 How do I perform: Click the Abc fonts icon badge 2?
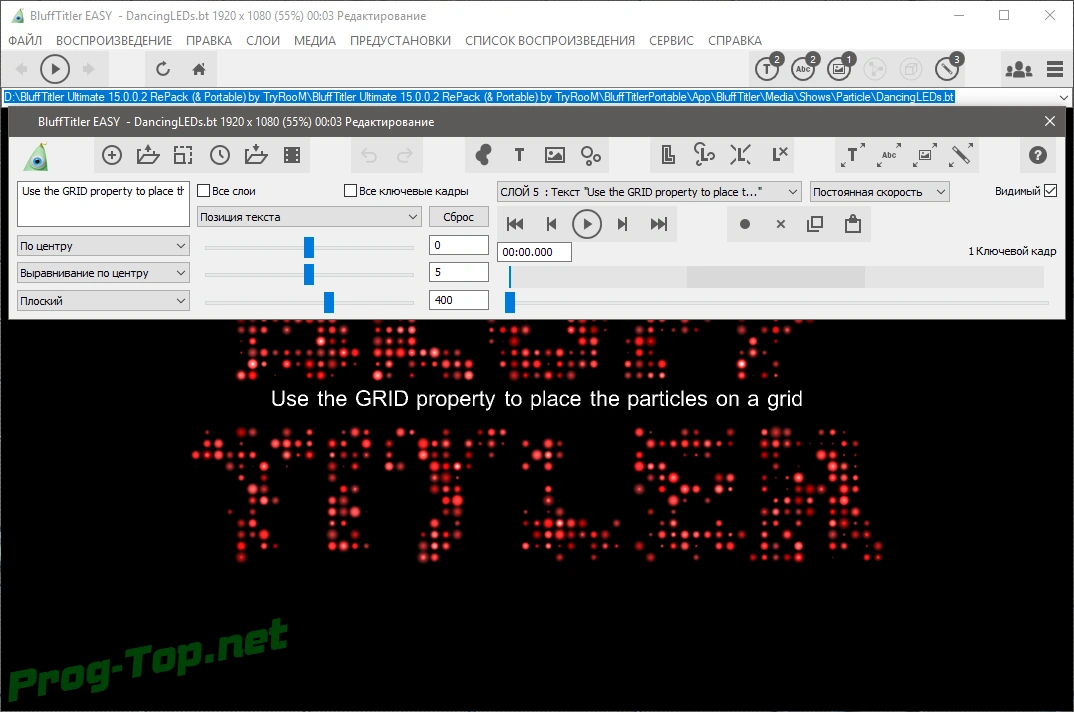click(x=804, y=67)
